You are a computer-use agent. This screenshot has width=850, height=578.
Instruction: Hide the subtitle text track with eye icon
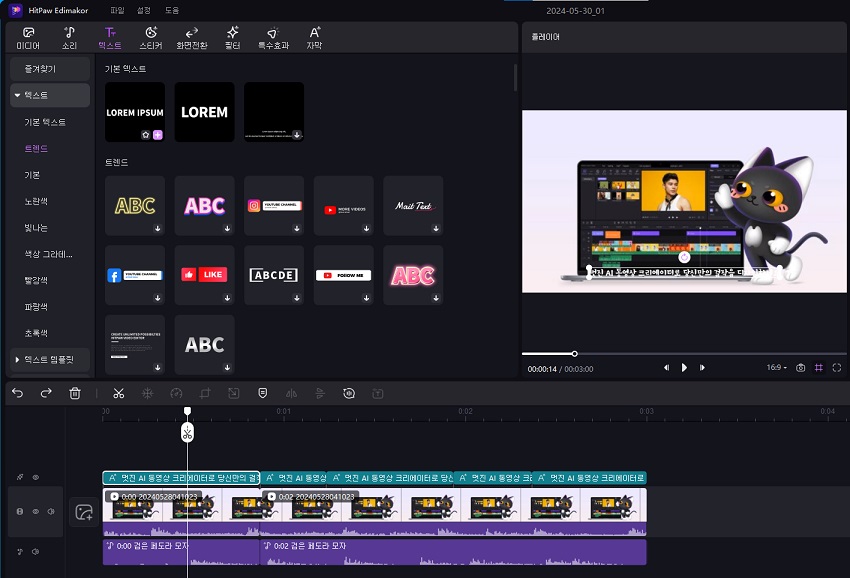[x=35, y=478]
